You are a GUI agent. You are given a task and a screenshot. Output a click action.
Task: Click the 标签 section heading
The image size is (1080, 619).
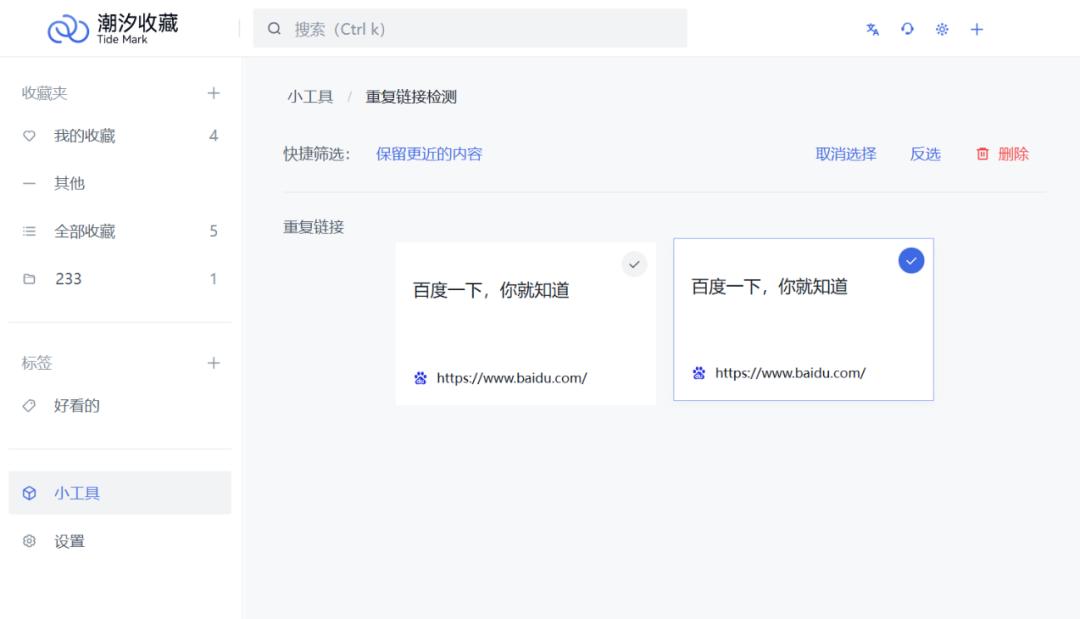tap(37, 363)
